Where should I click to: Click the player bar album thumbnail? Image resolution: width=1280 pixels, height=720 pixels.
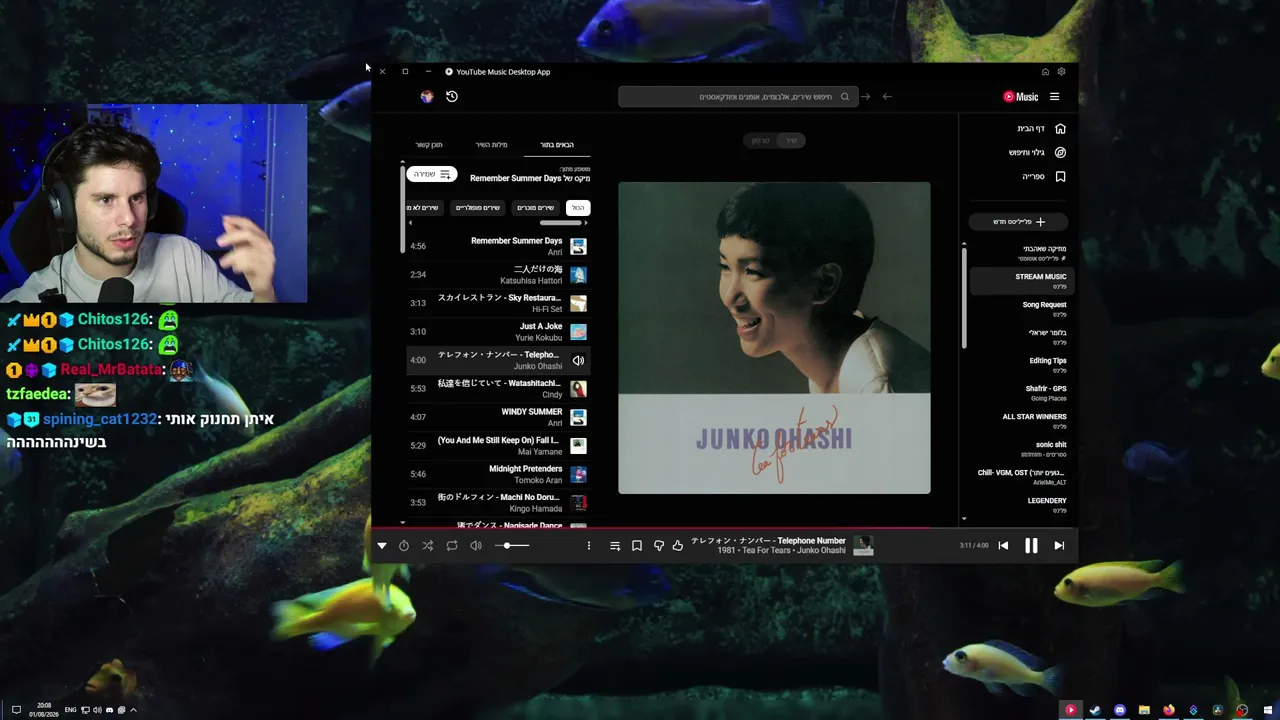point(863,546)
